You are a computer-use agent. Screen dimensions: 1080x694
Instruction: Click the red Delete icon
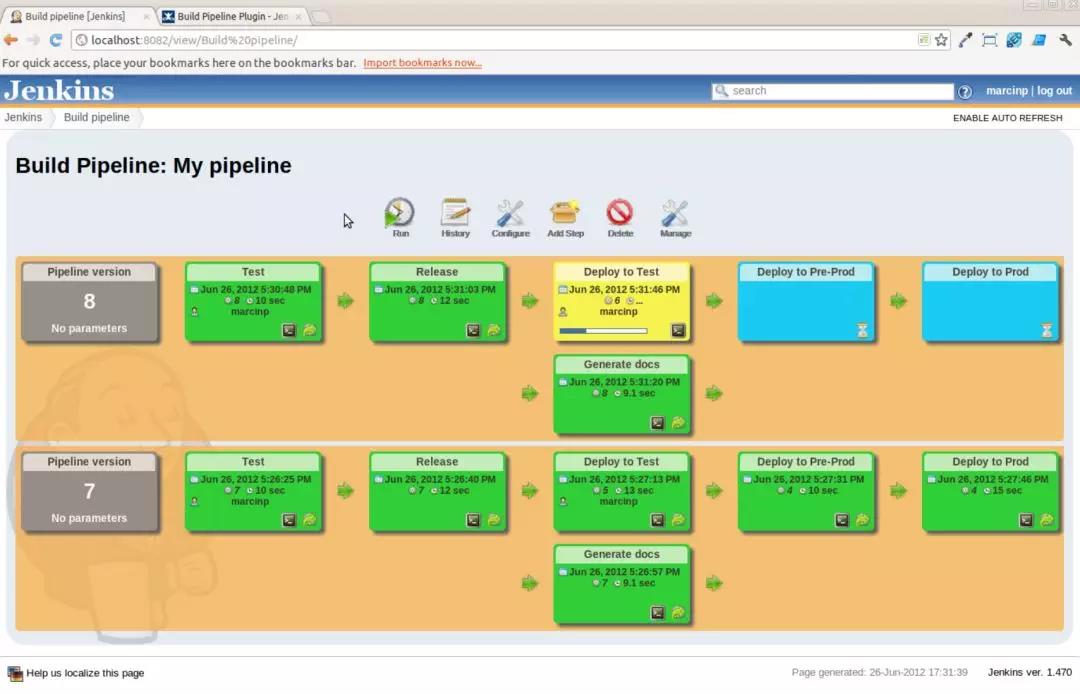[x=620, y=213]
